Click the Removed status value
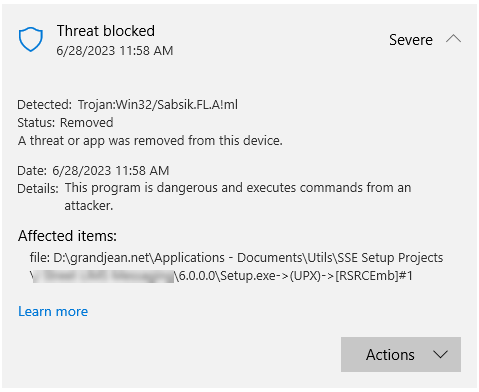The height and width of the screenshot is (392, 479). click(x=87, y=123)
